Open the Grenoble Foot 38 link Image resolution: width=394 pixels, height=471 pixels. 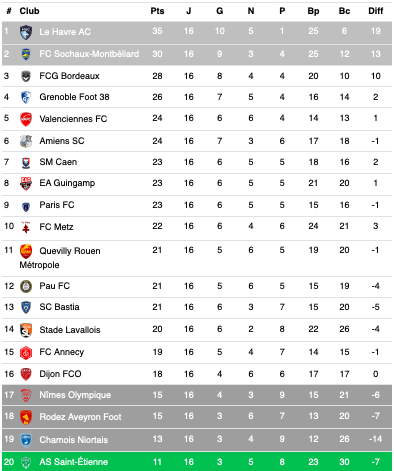pos(74,97)
